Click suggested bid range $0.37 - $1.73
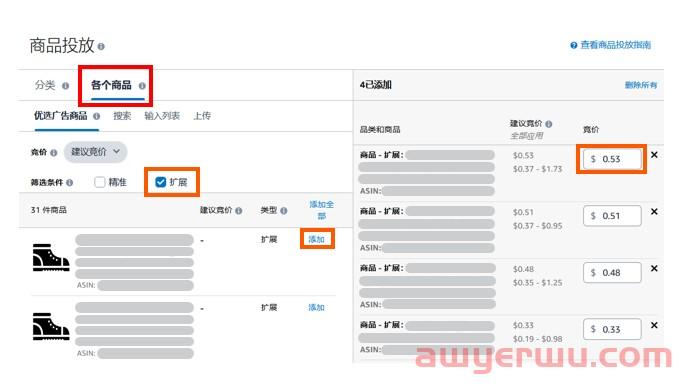The width and height of the screenshot is (691, 387). [x=537, y=169]
